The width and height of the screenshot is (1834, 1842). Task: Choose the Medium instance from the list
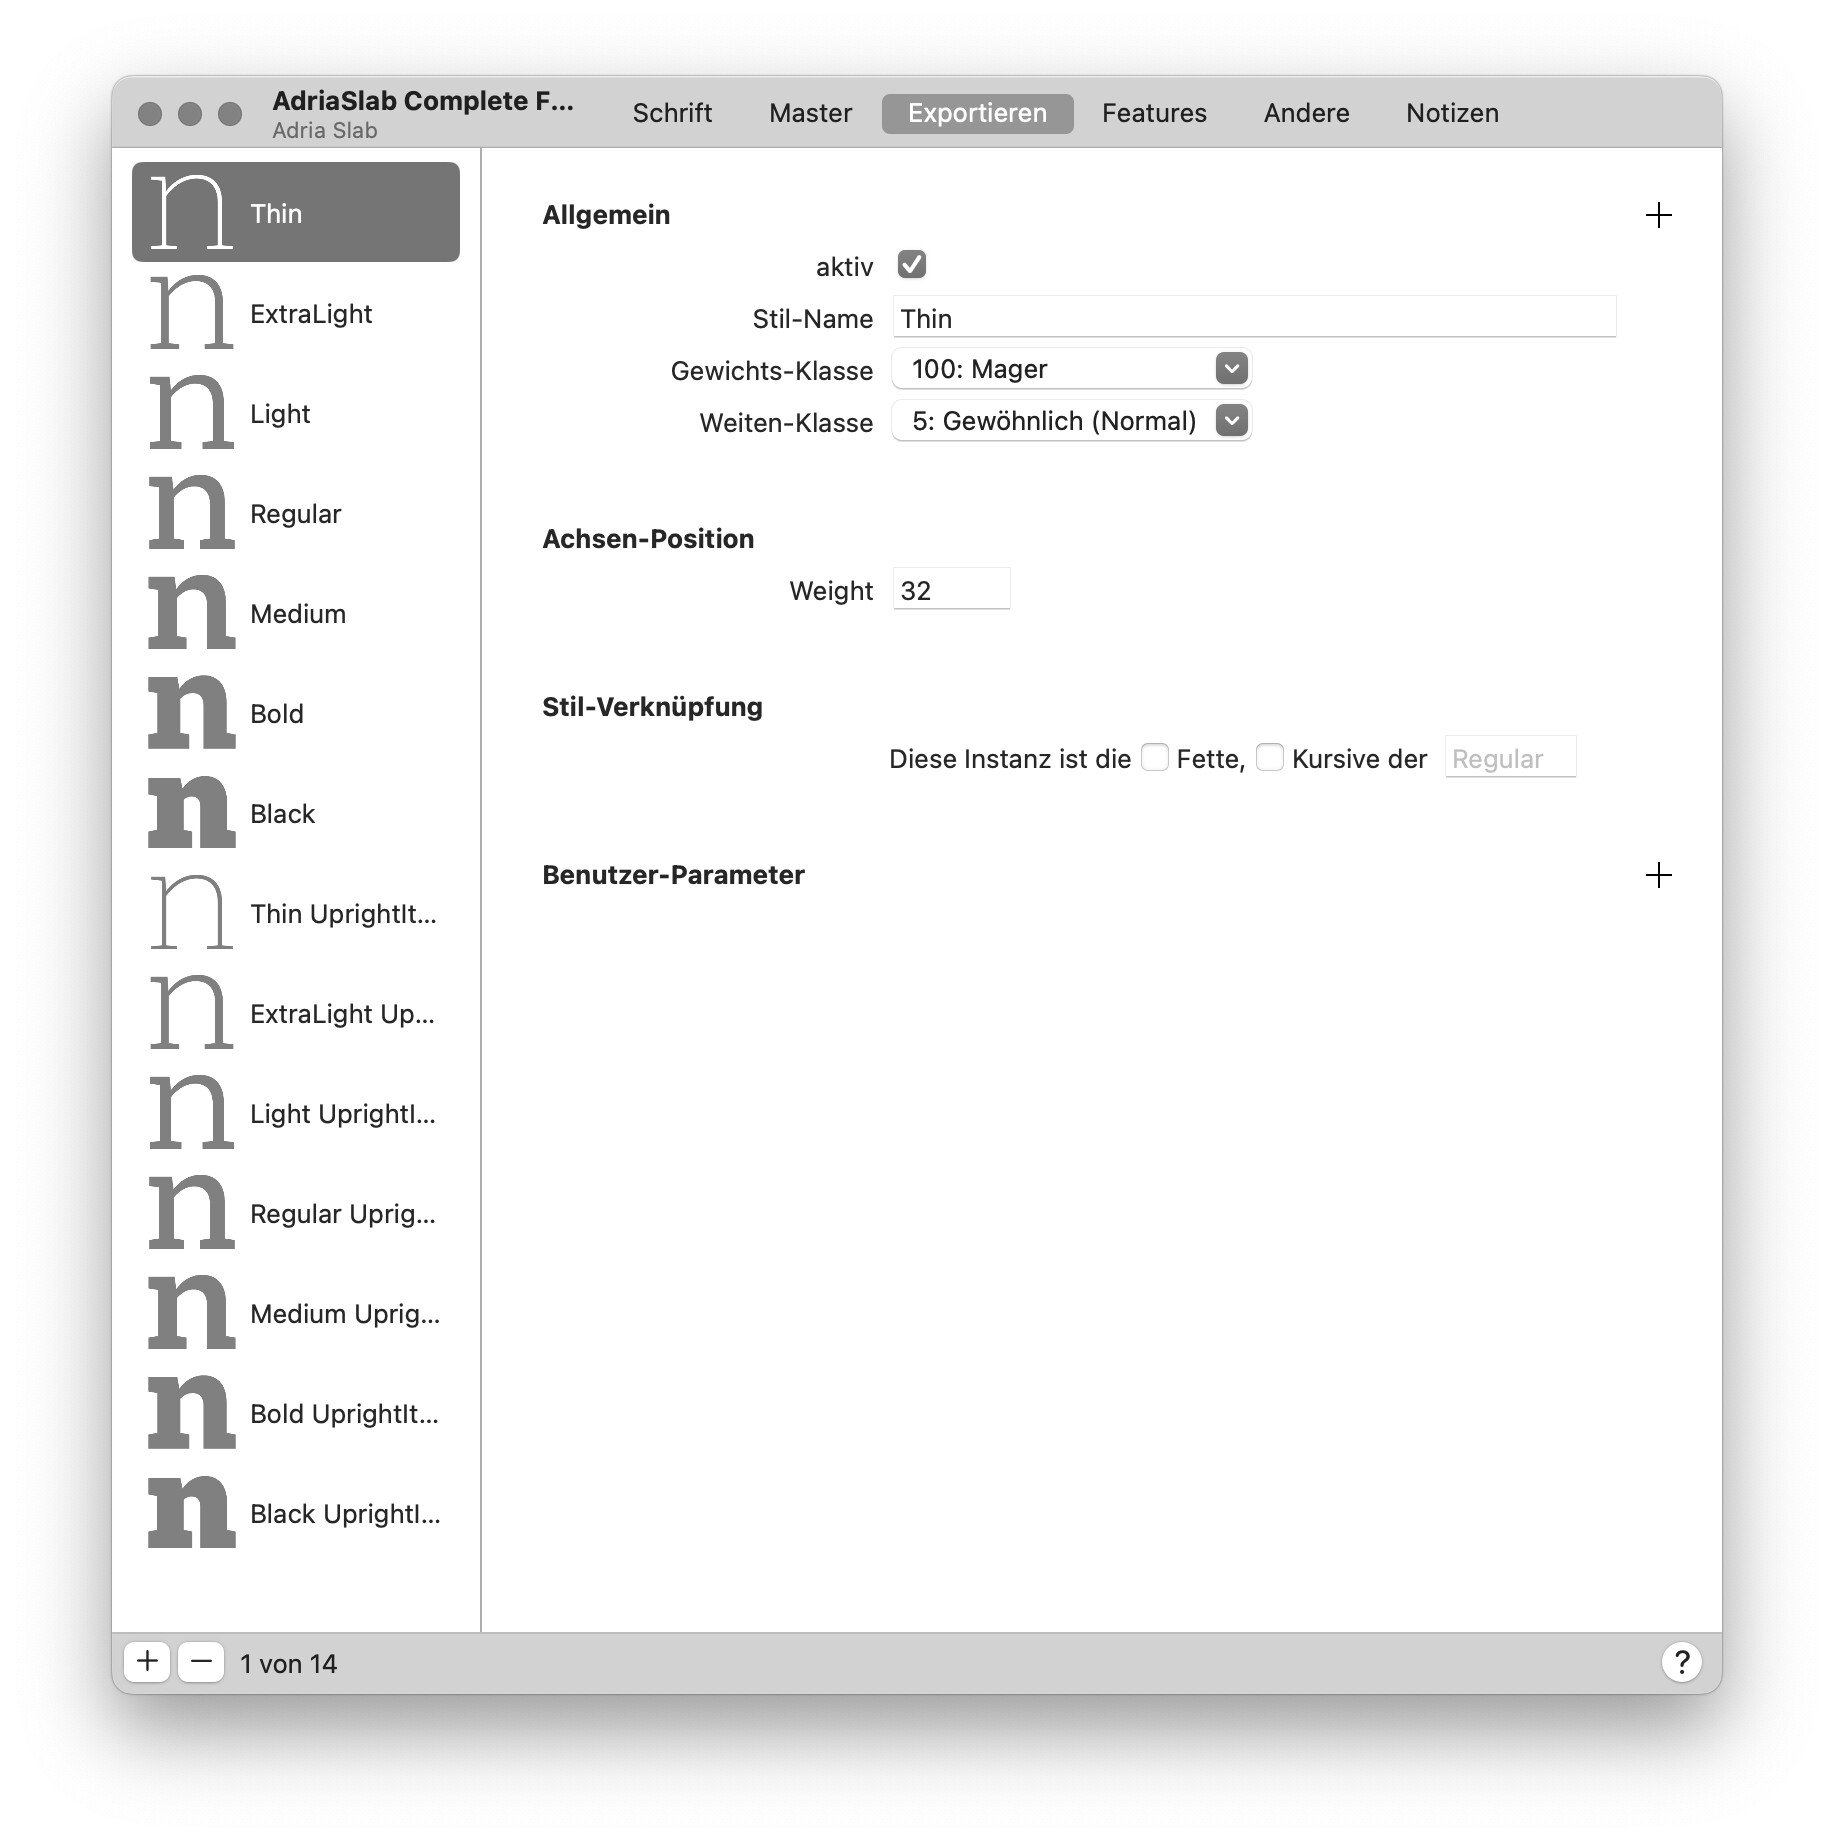coord(297,614)
